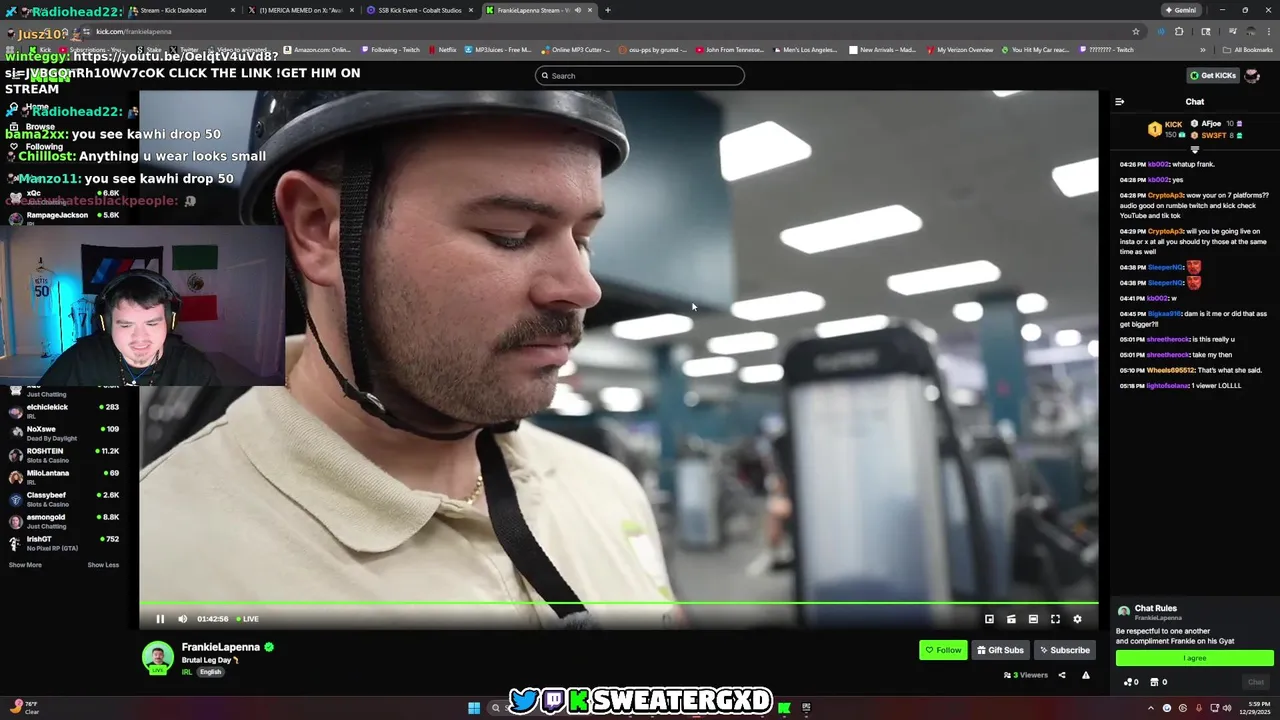This screenshot has height=720, width=1280.
Task: Open ROSHTEIN channel in sidebar
Action: tap(64, 454)
